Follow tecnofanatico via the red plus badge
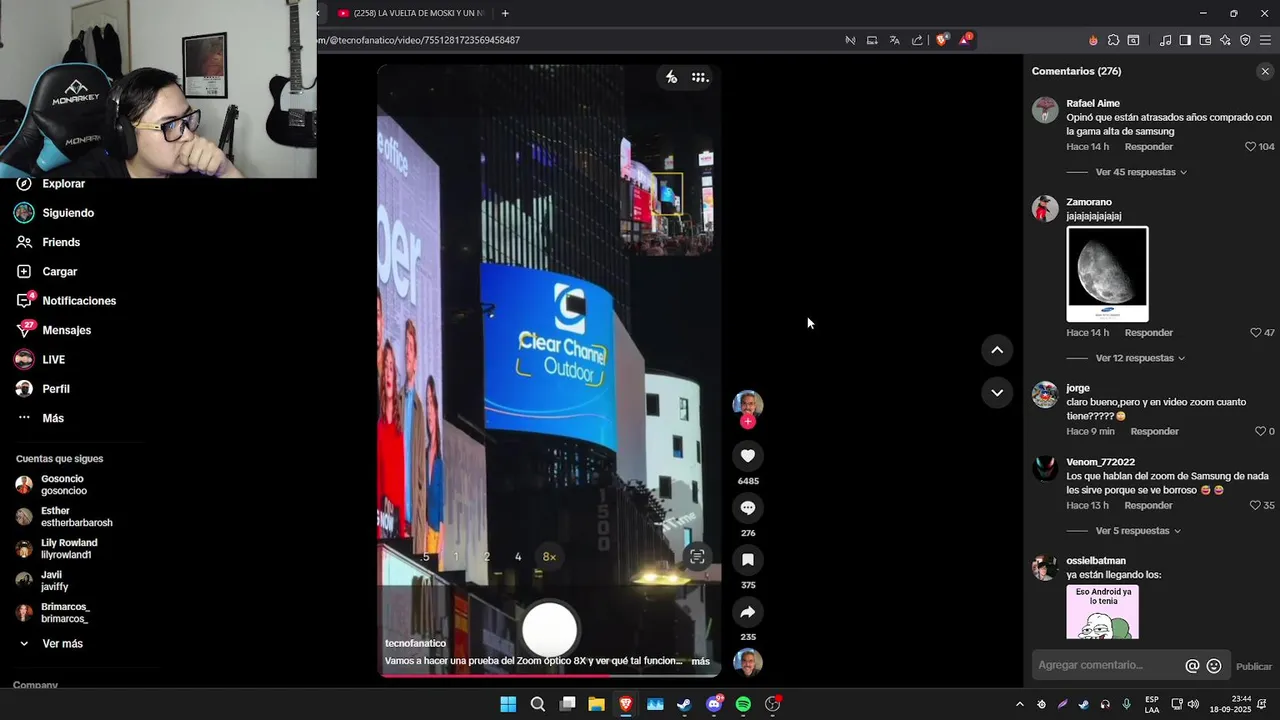 747,422
